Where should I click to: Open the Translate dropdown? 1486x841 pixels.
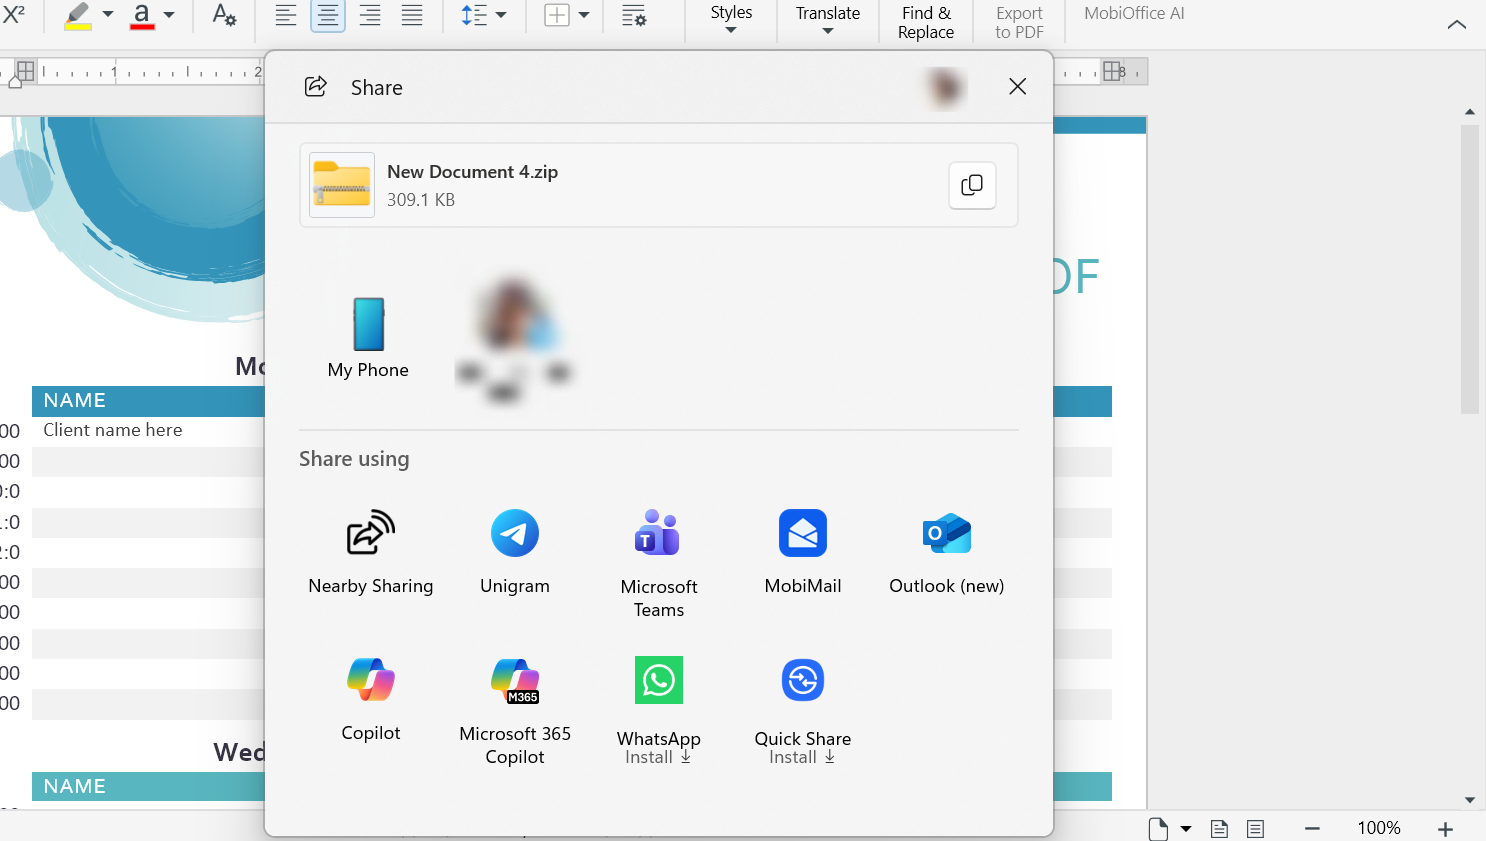point(828,20)
